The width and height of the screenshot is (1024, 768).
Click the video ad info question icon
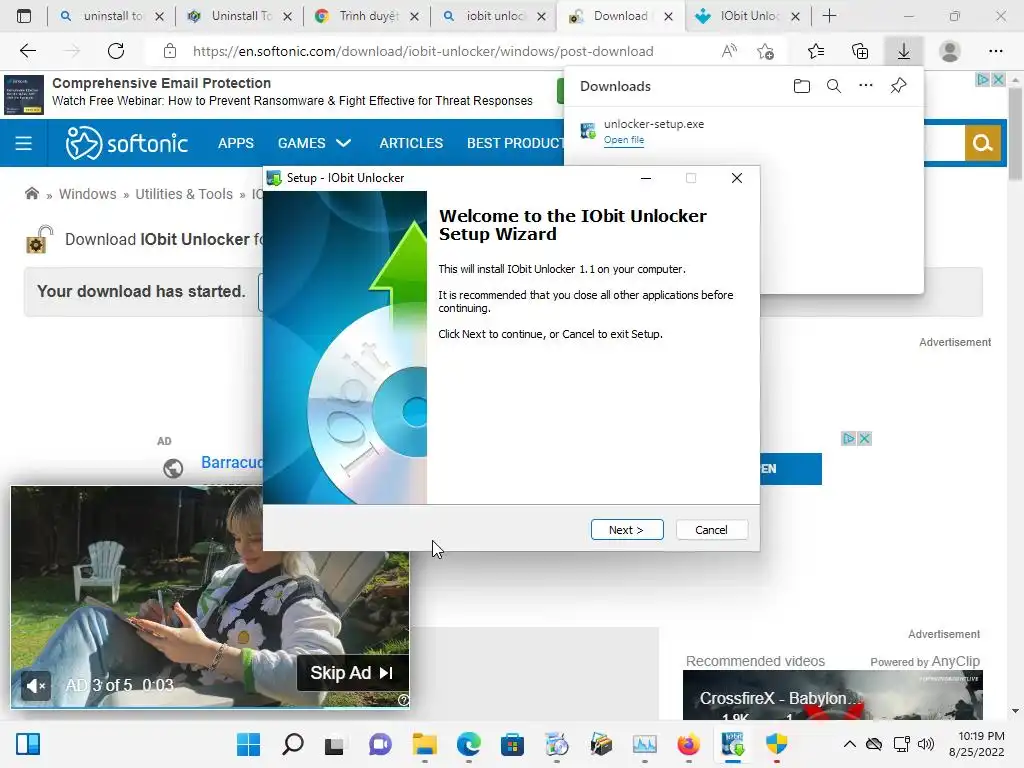(x=404, y=700)
